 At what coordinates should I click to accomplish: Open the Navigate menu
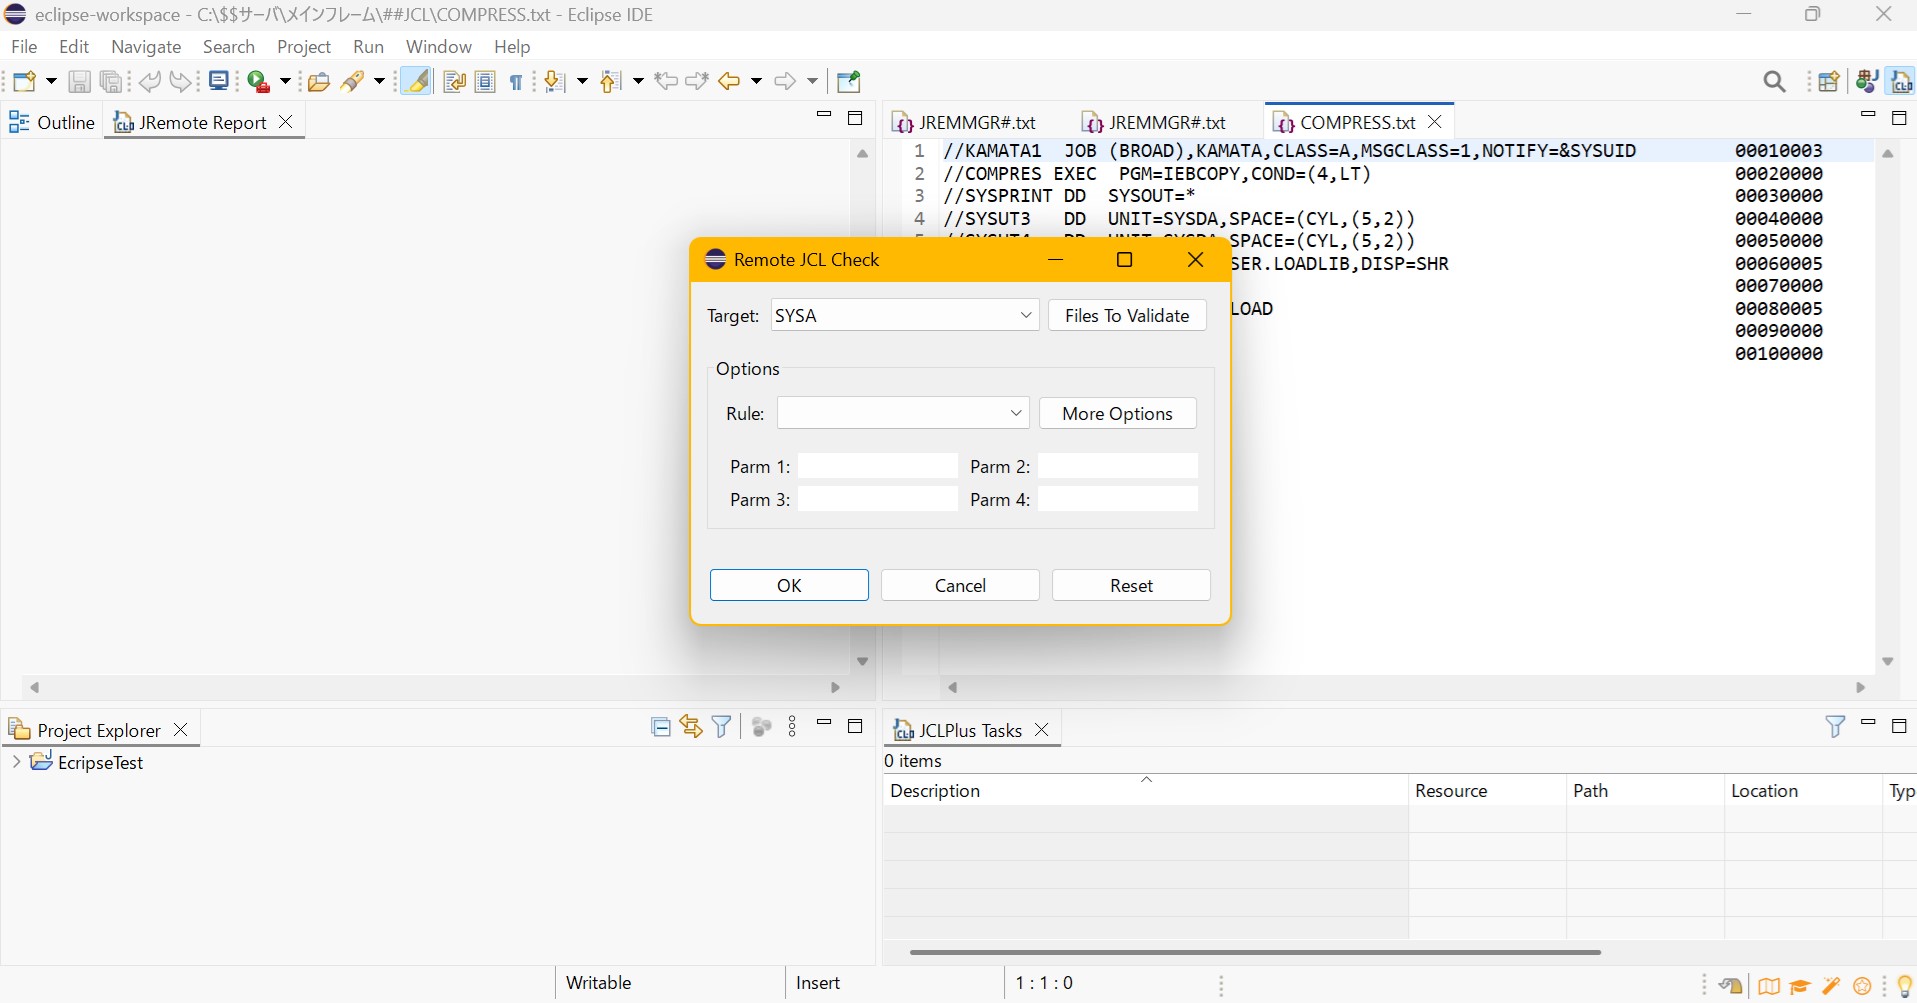click(x=146, y=47)
